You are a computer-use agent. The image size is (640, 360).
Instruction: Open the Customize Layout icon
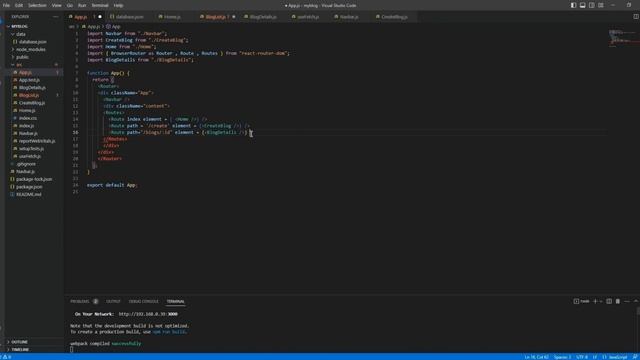pos(601,5)
